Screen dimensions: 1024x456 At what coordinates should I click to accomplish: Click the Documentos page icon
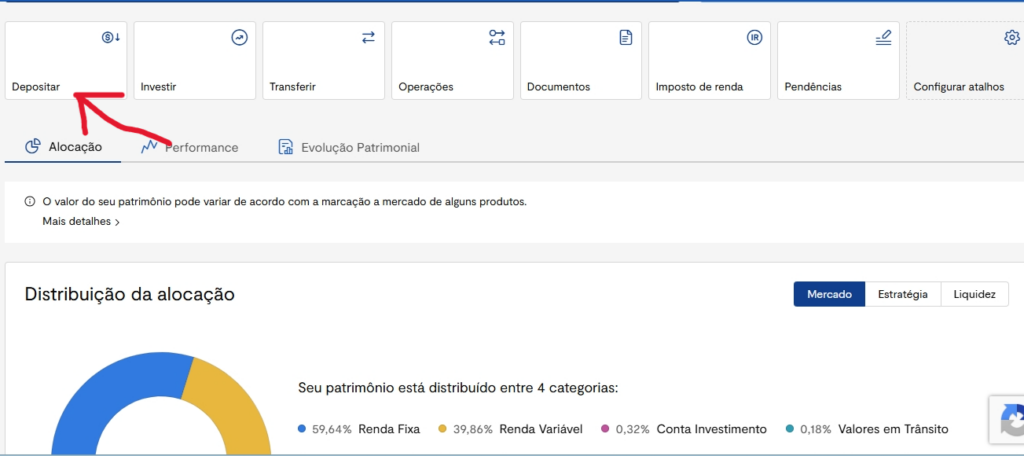[626, 38]
